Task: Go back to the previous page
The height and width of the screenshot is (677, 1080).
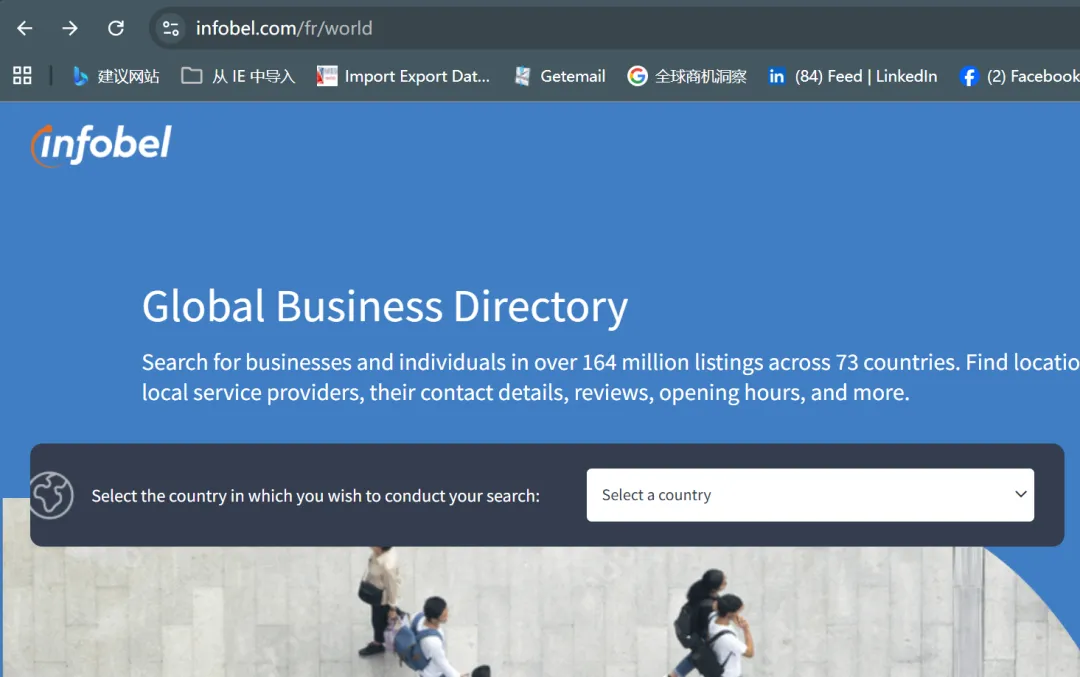Action: click(25, 28)
